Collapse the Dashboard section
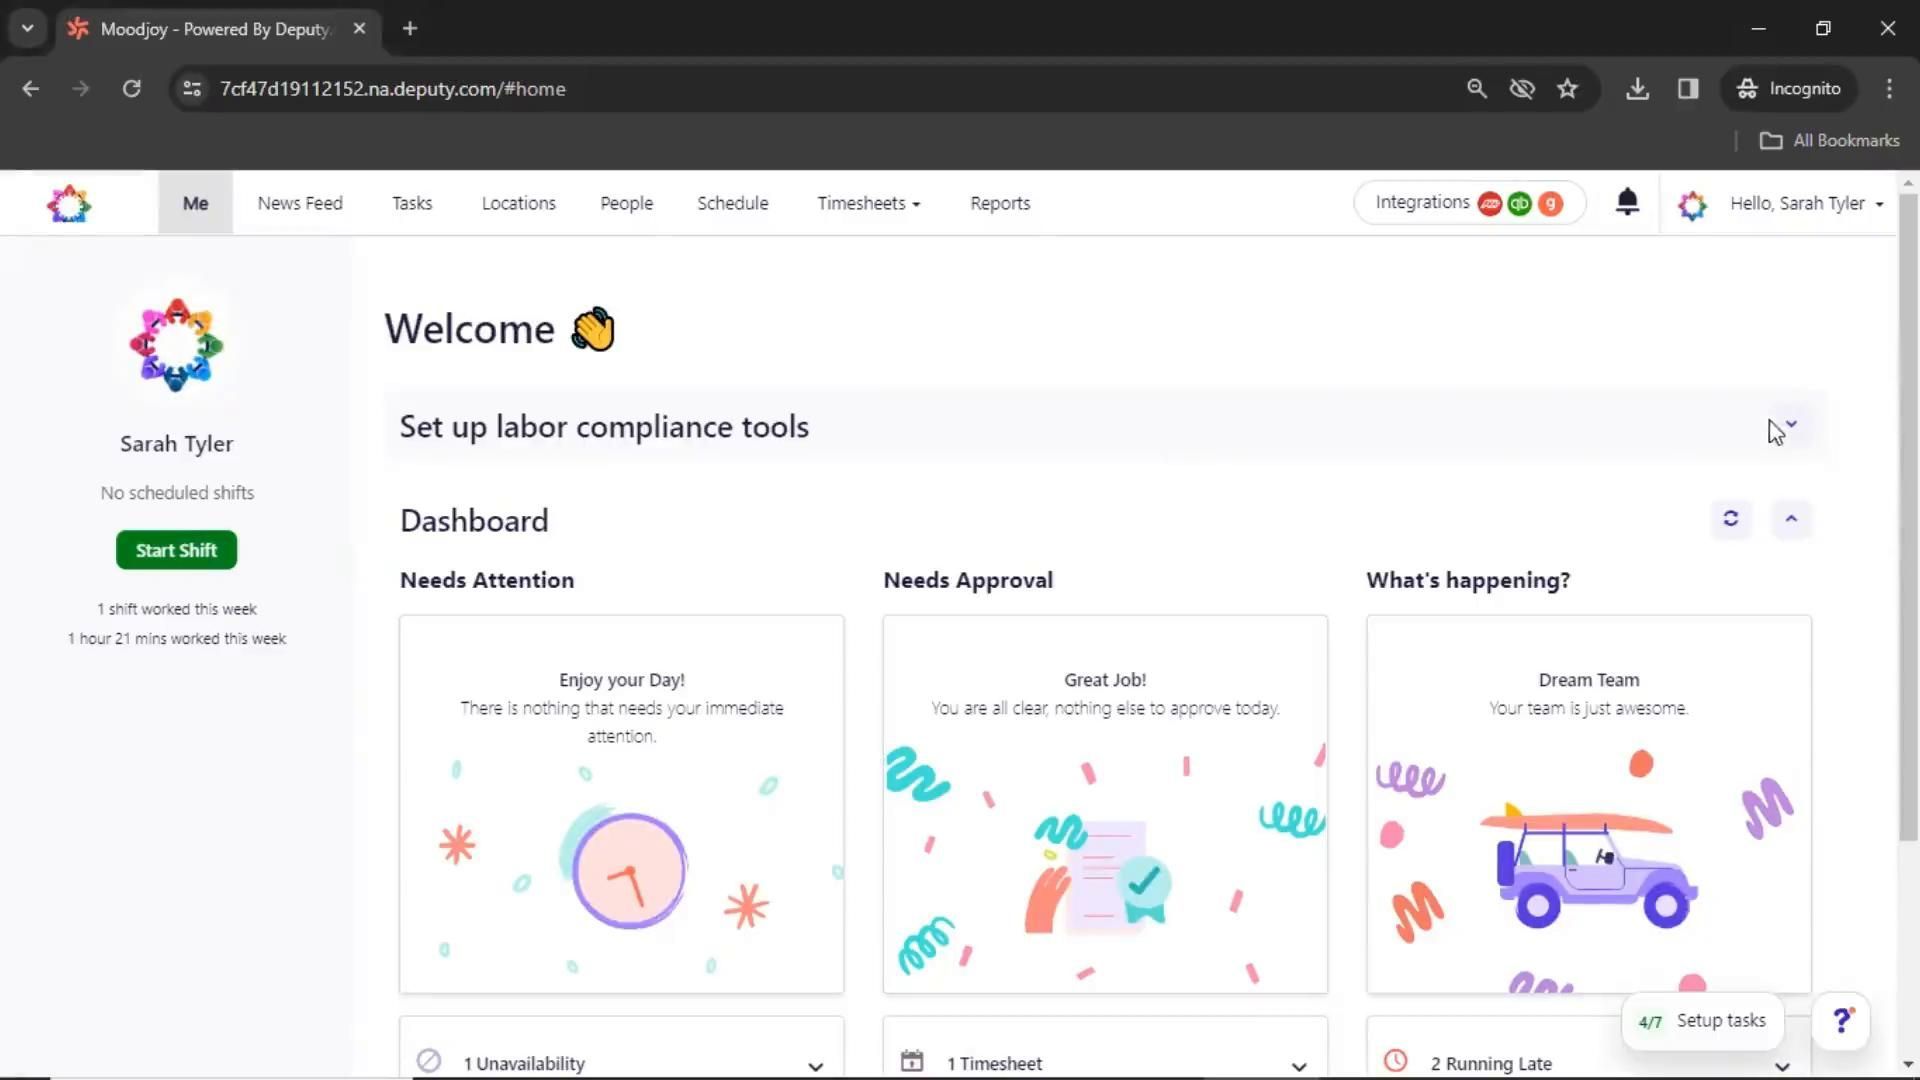 (1791, 518)
